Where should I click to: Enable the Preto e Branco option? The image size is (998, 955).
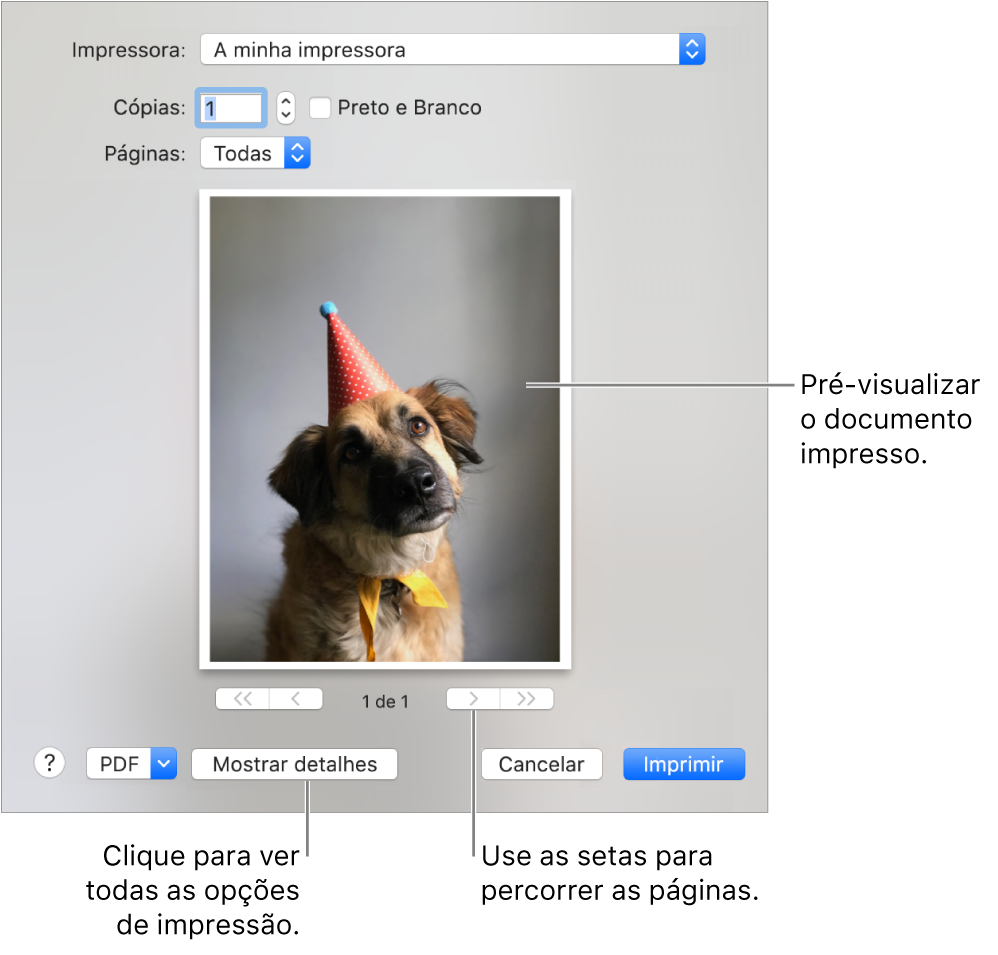coord(320,107)
